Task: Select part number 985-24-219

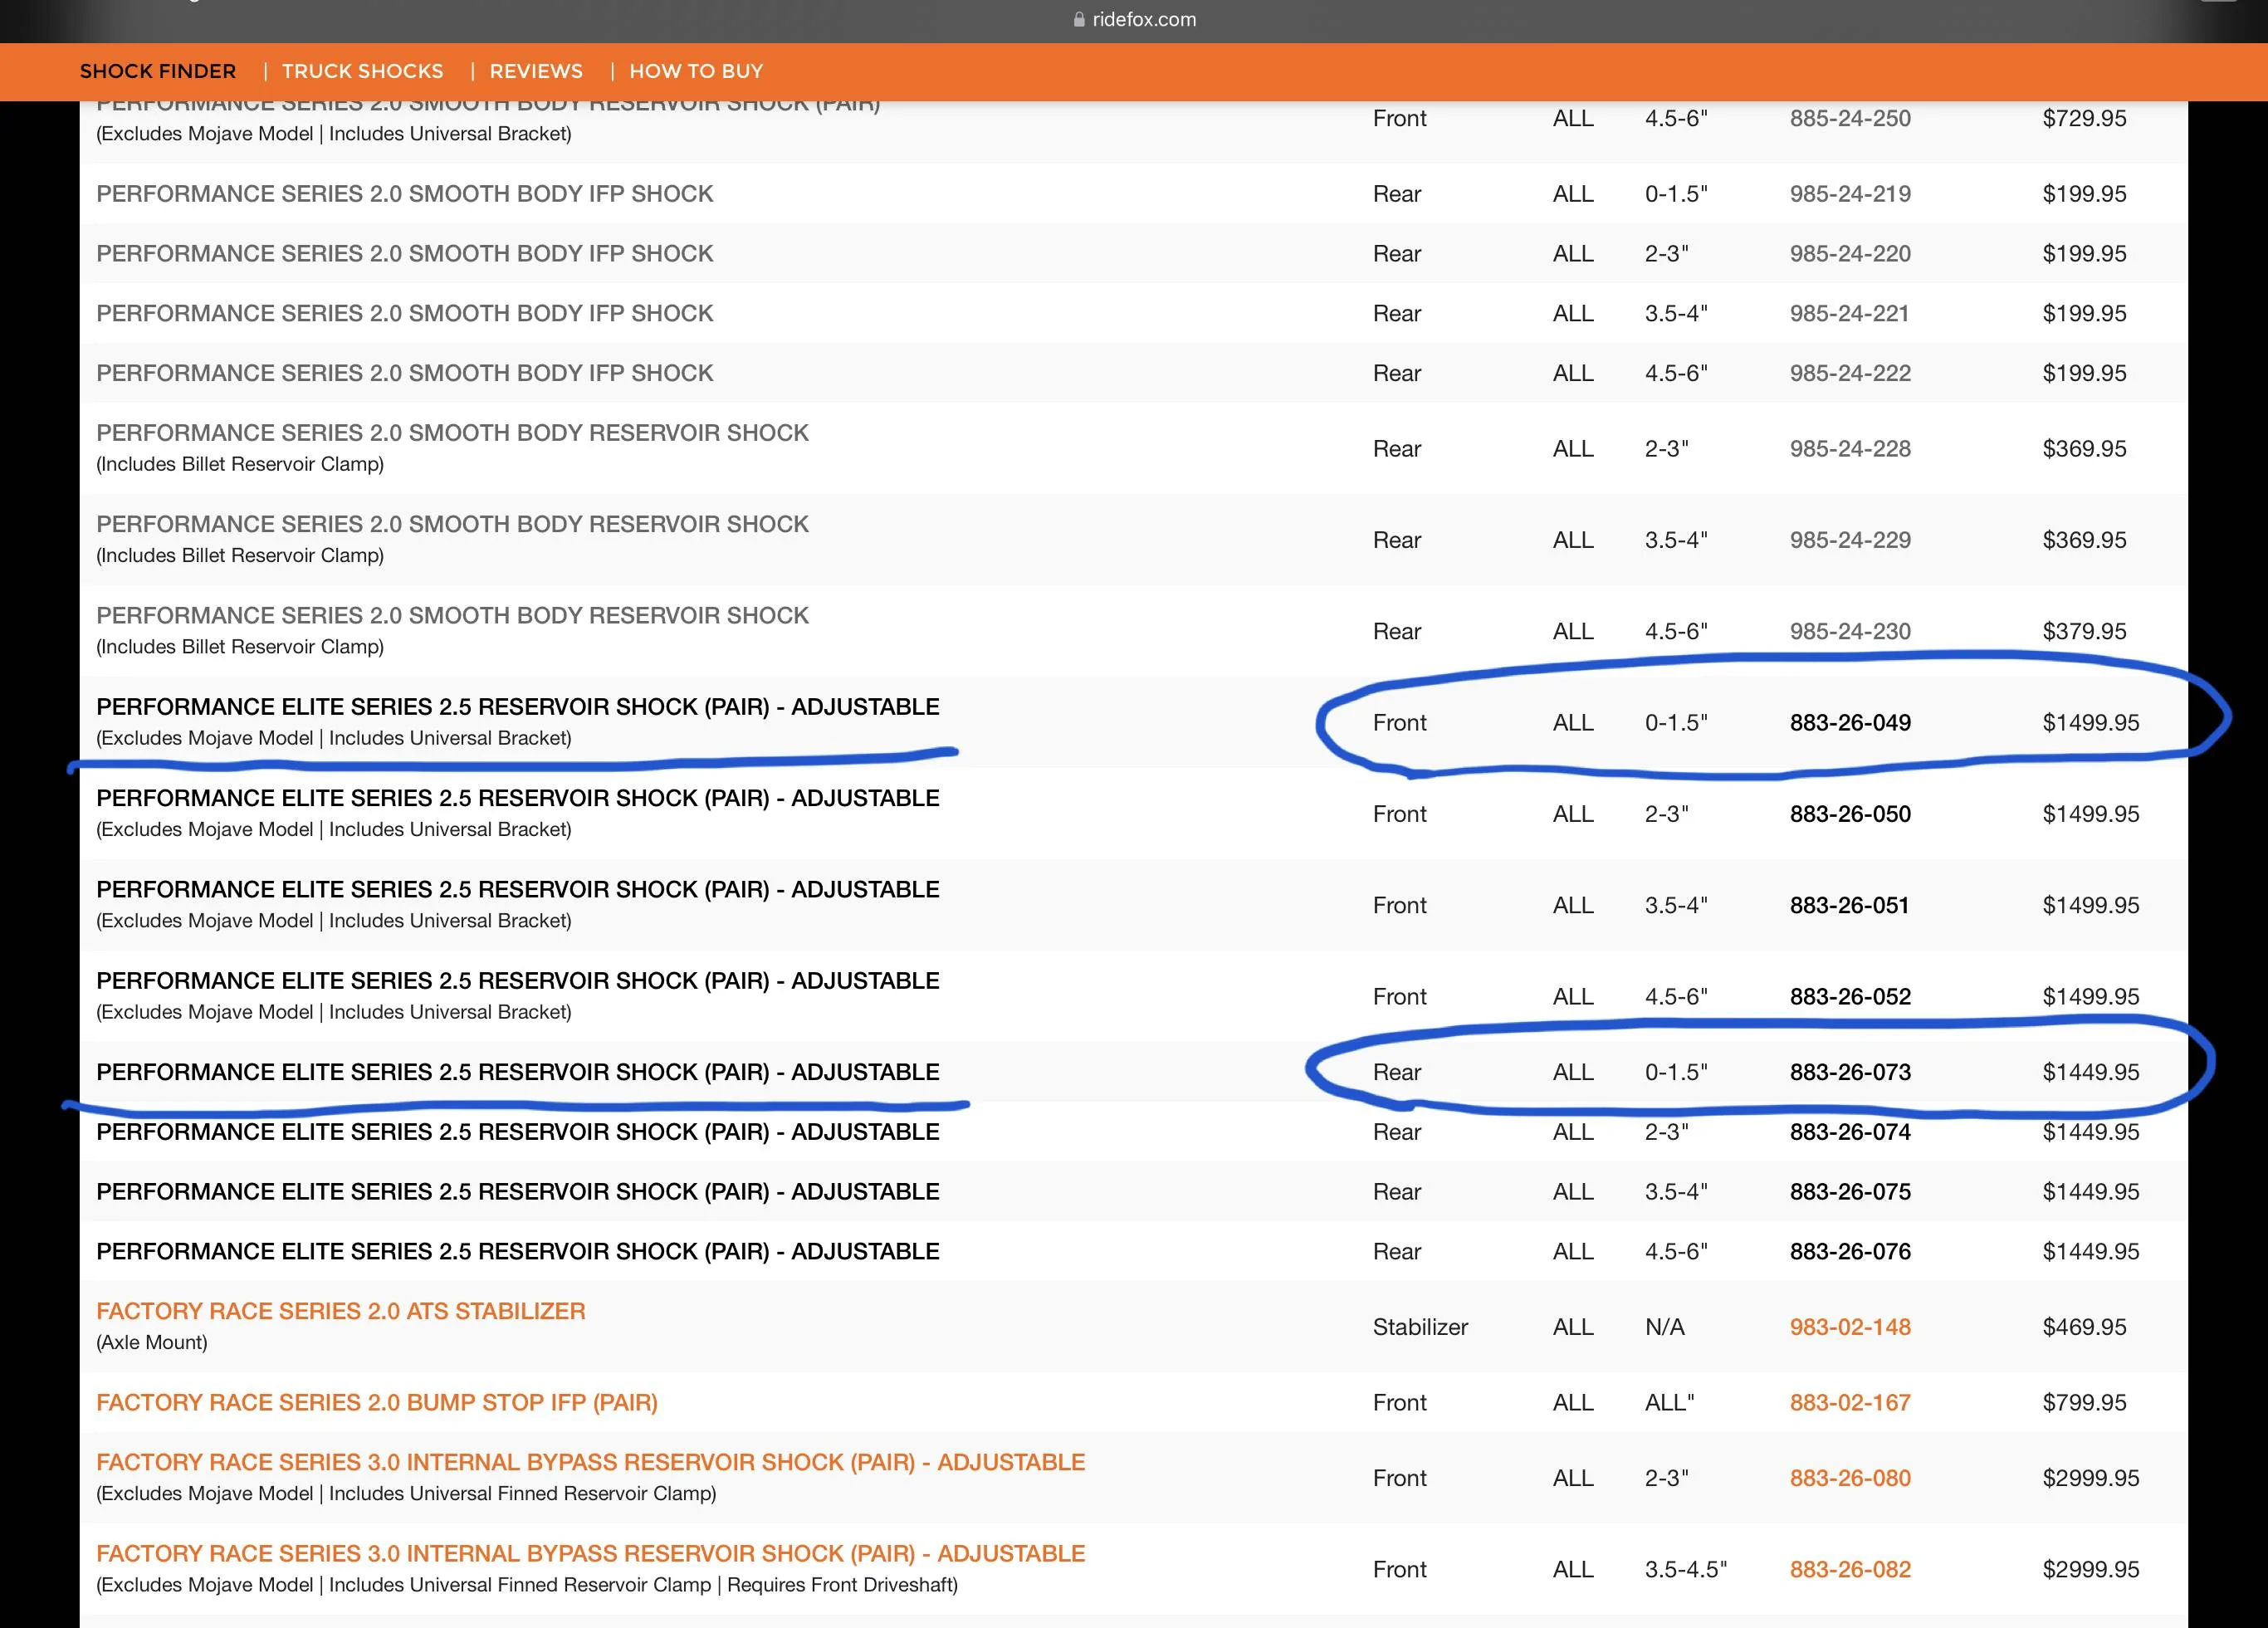Action: pos(1850,194)
